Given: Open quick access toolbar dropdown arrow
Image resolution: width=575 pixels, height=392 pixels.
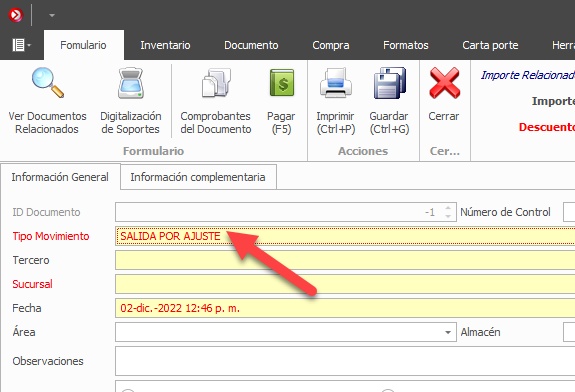Looking at the screenshot, I should click(52, 15).
